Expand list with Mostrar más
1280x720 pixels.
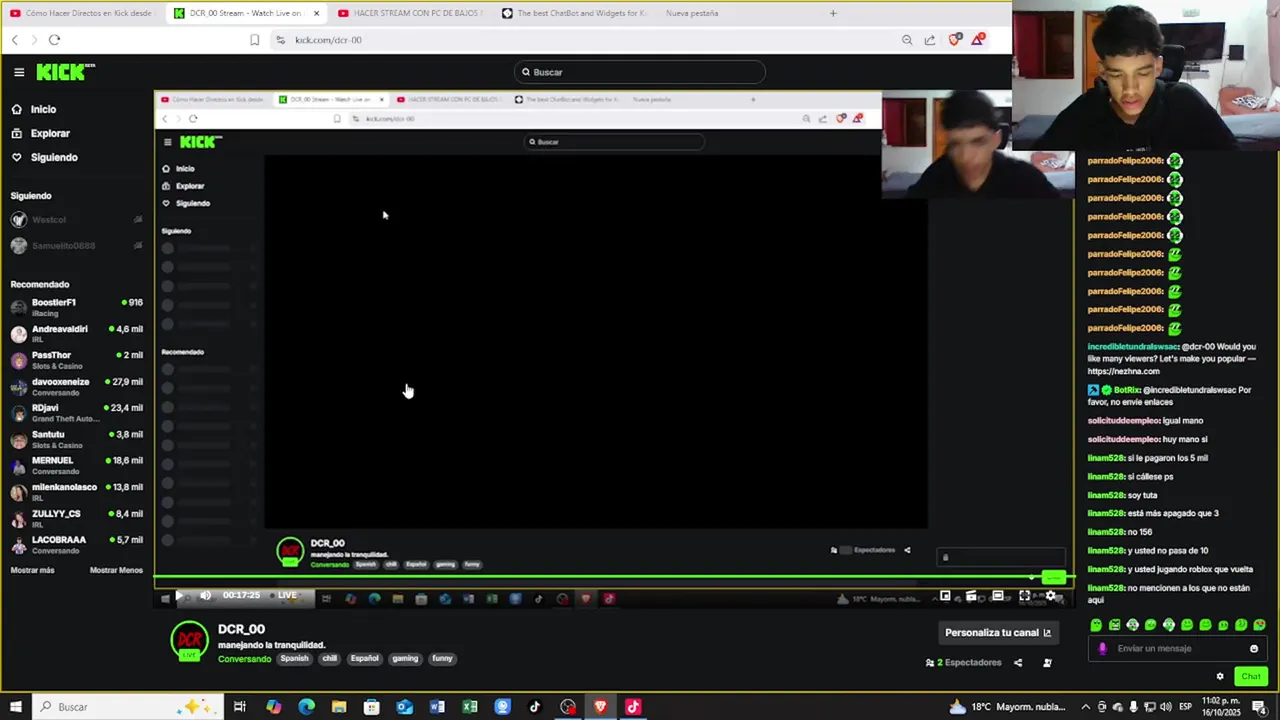click(x=33, y=570)
